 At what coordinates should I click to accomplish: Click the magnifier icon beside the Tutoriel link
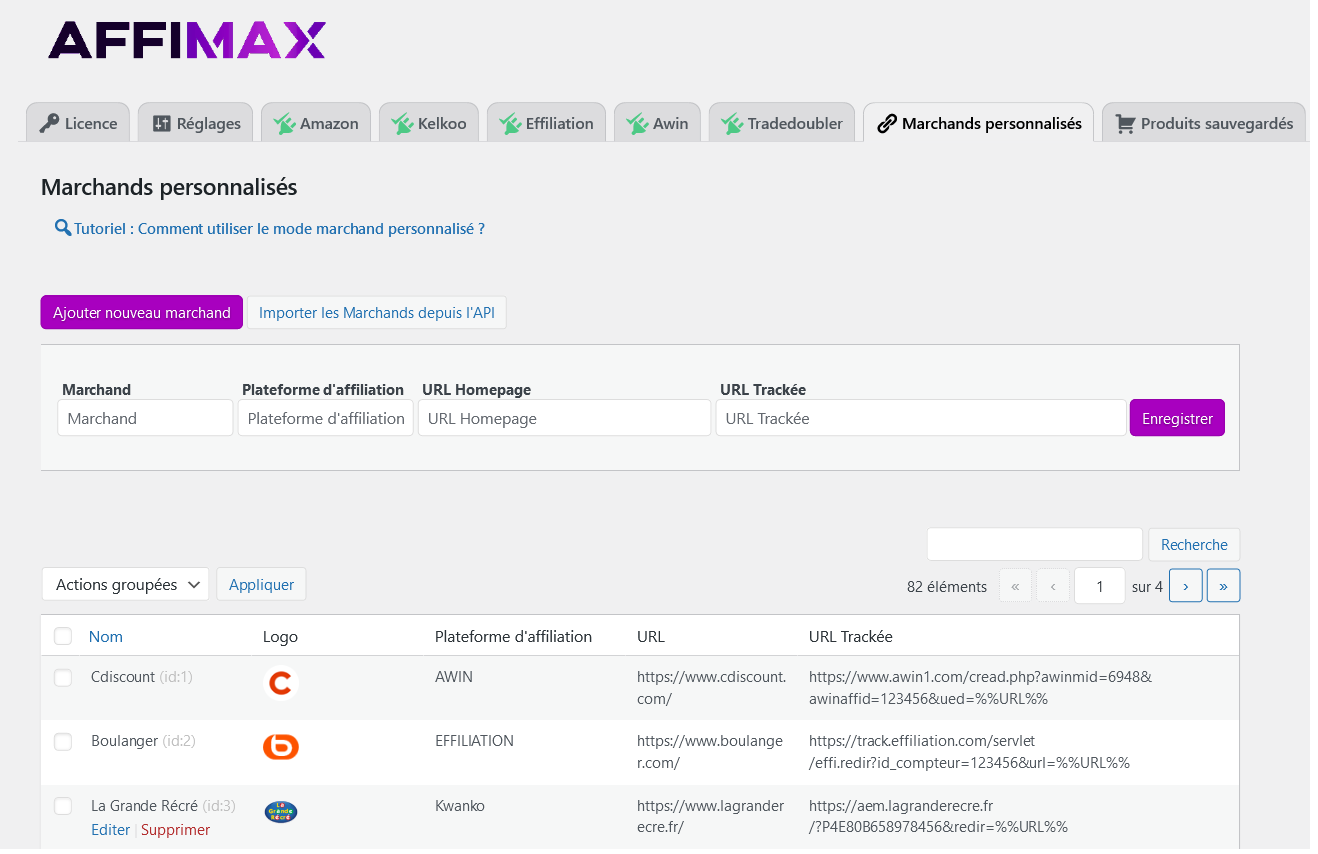tap(63, 228)
